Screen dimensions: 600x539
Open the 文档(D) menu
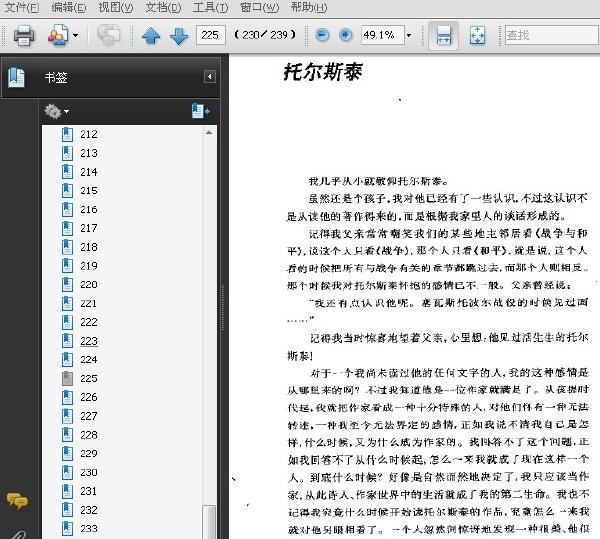(163, 7)
